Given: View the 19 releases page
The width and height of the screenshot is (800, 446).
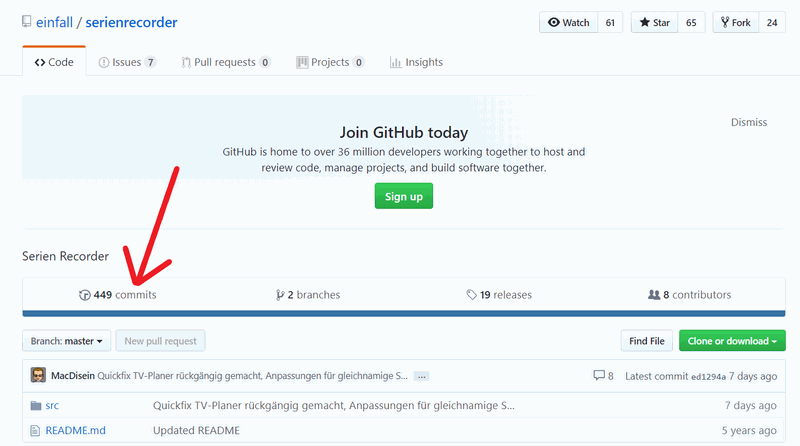Looking at the screenshot, I should (x=499, y=294).
